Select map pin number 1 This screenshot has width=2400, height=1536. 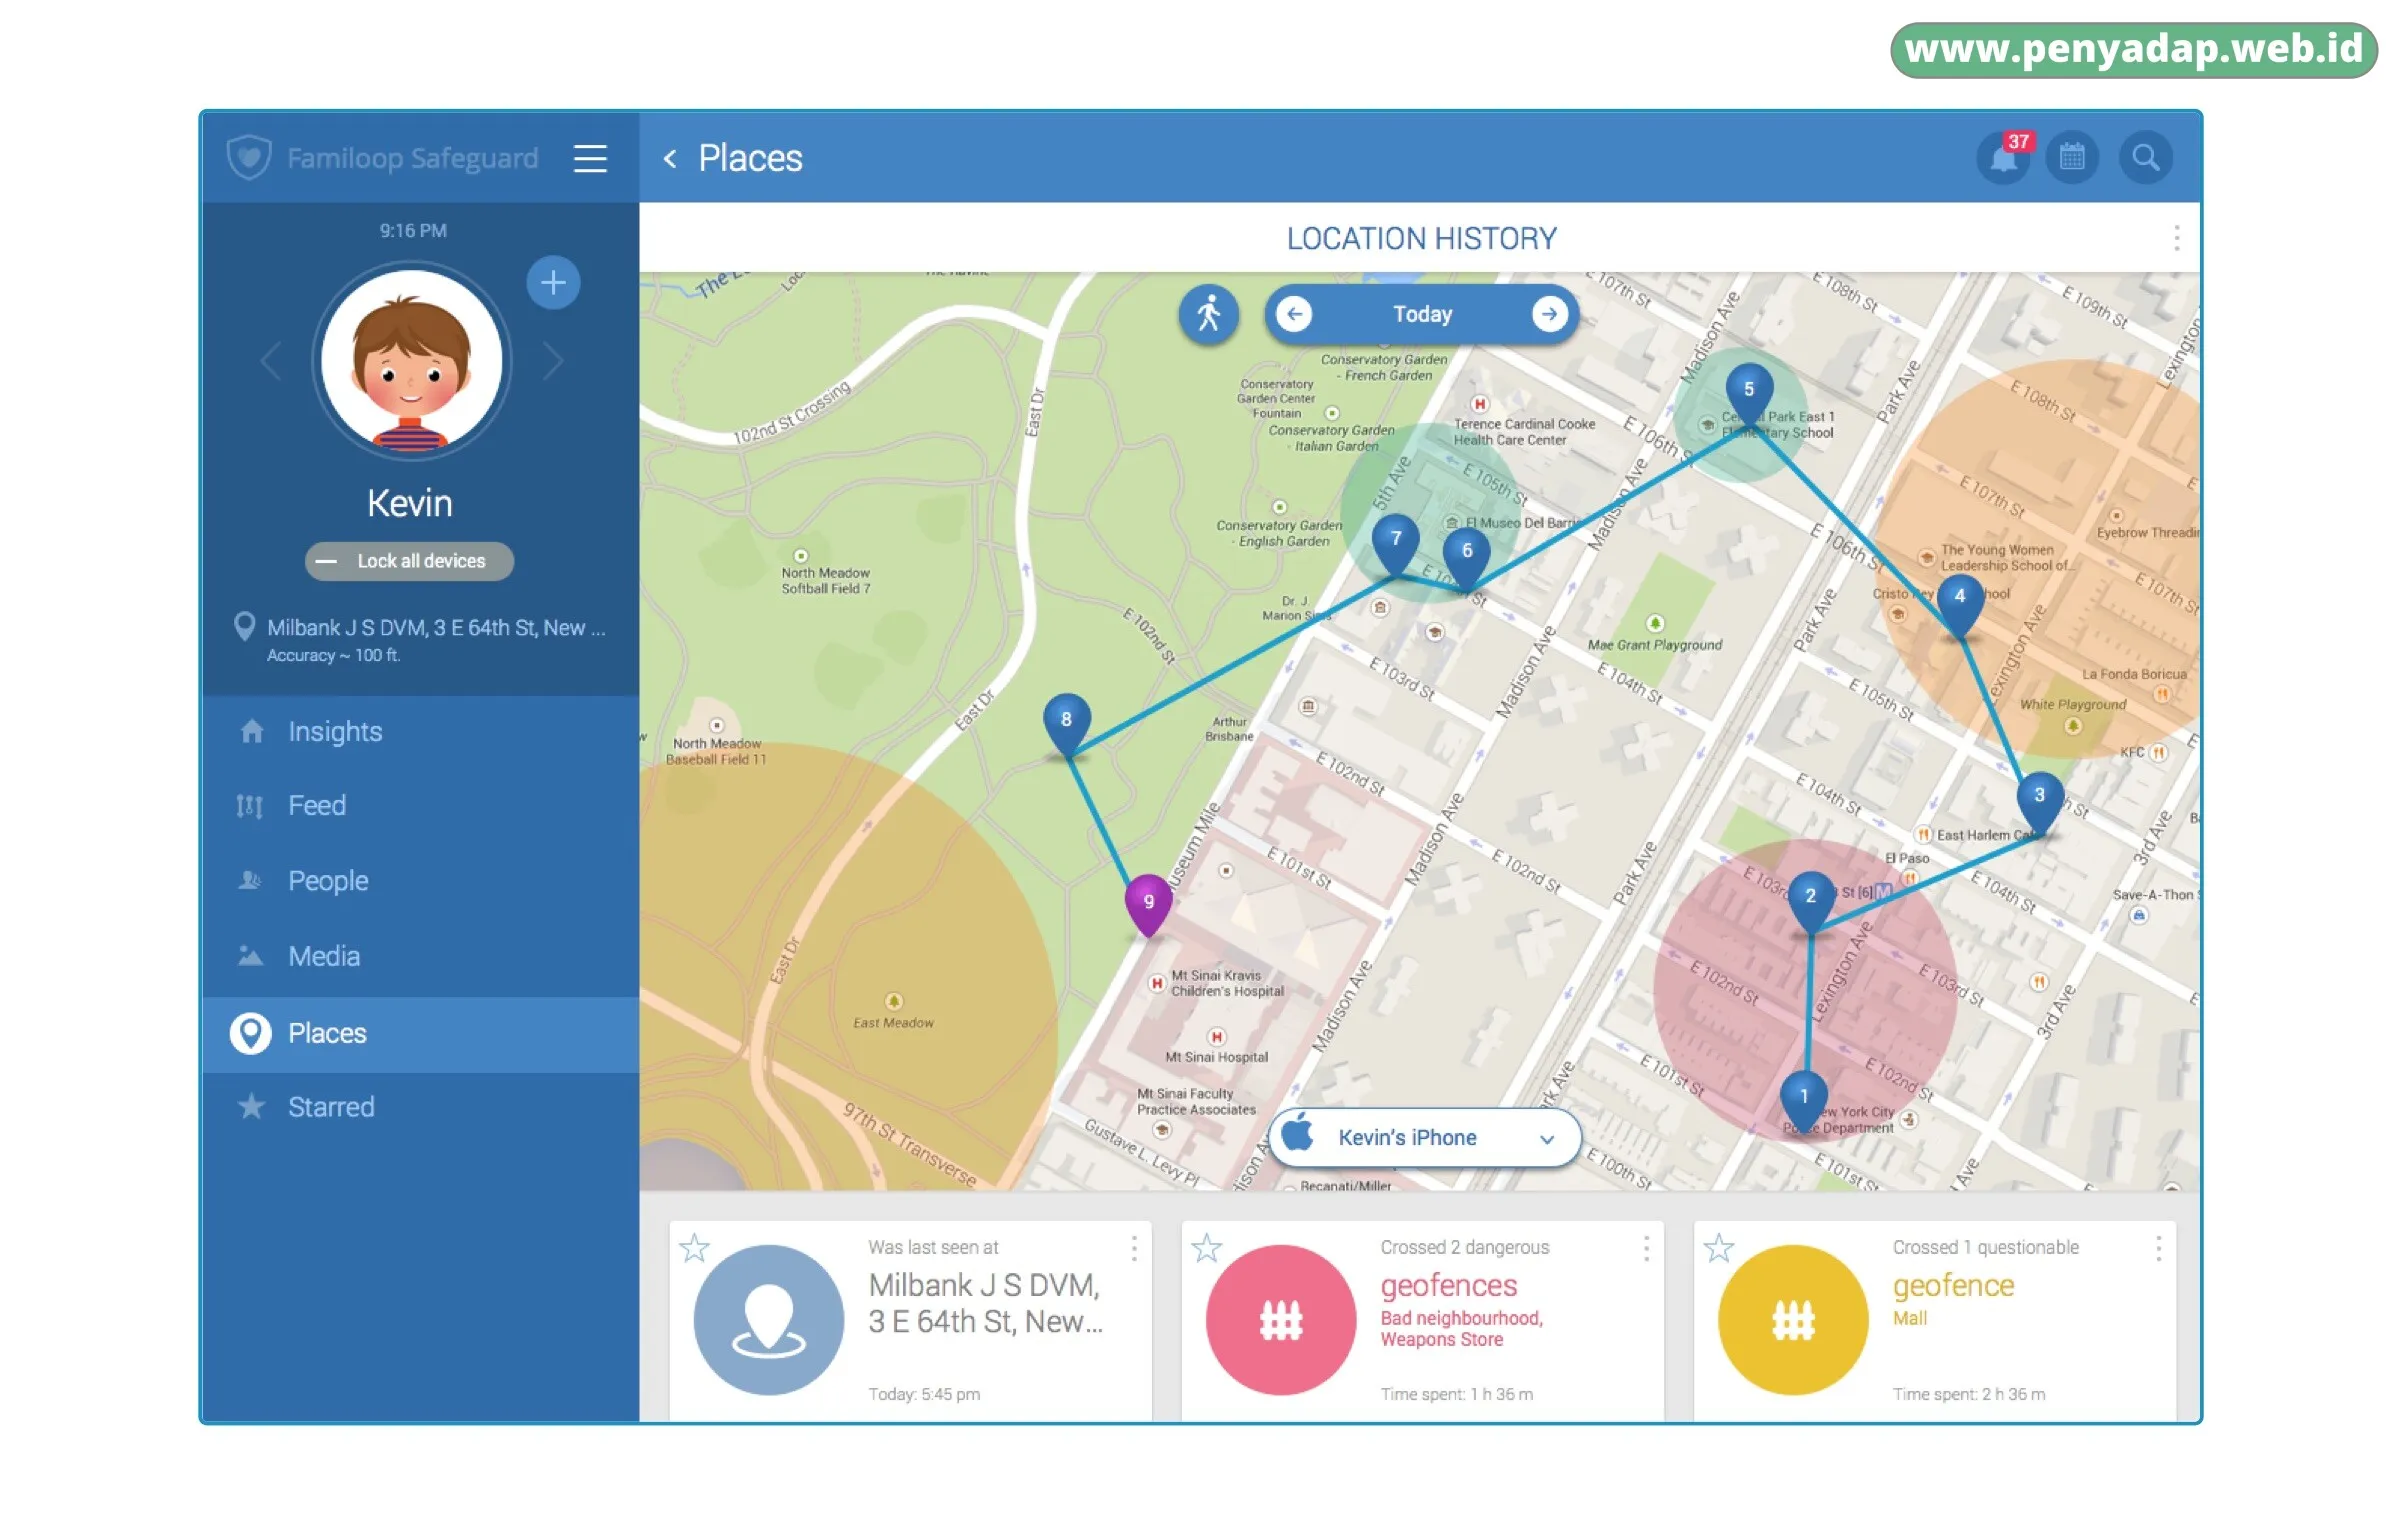click(x=1804, y=1102)
